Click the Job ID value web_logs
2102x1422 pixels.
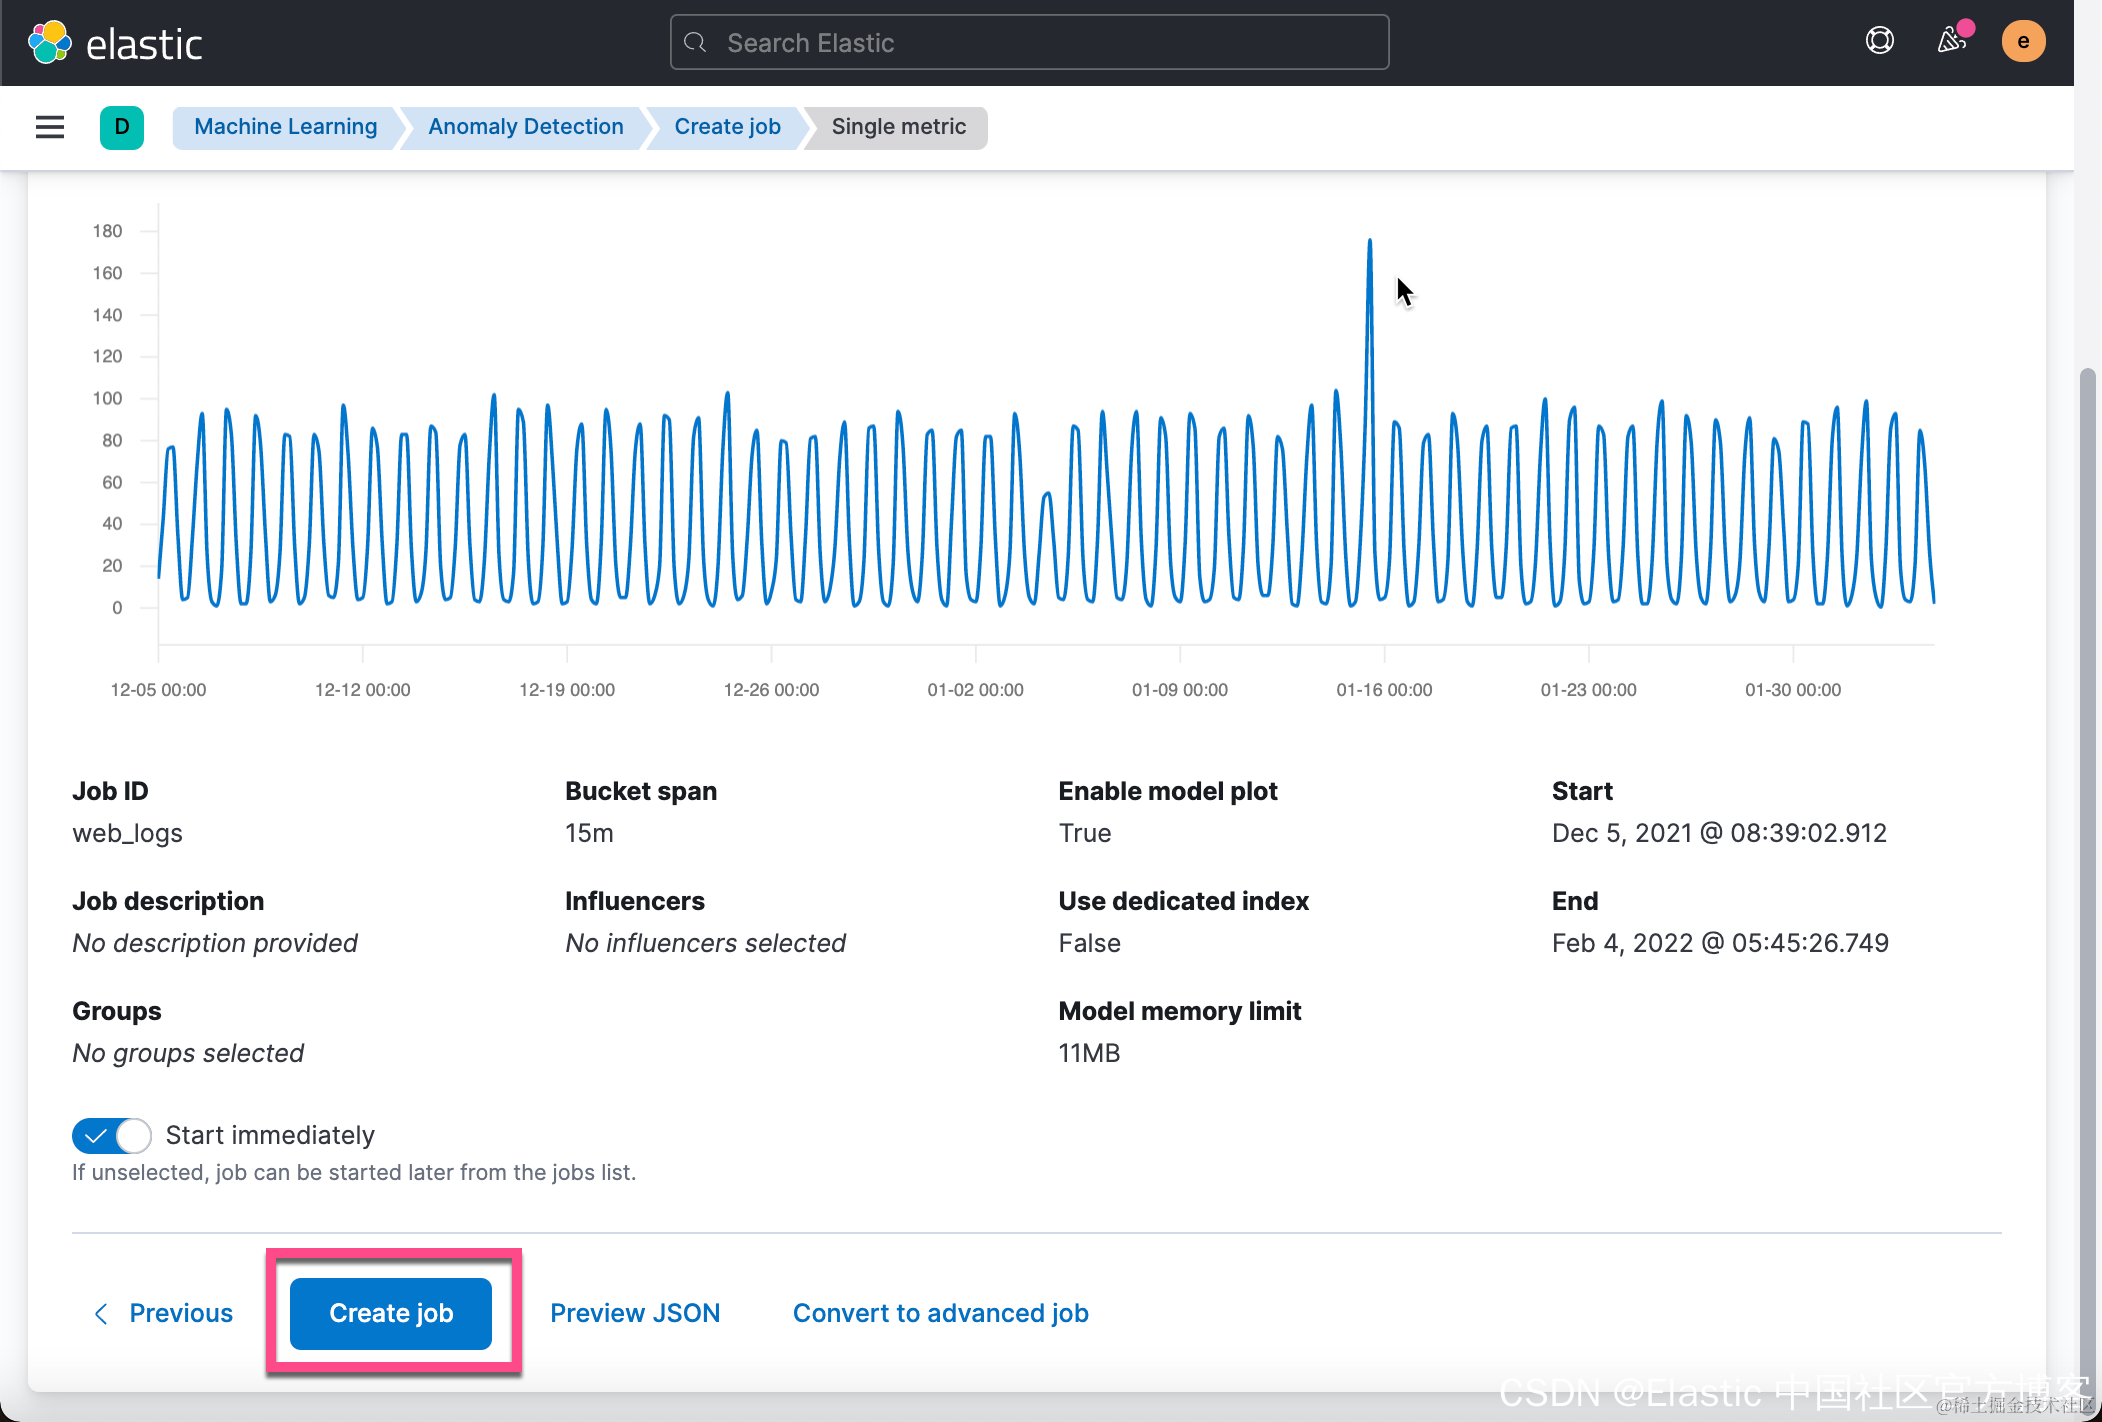(127, 833)
